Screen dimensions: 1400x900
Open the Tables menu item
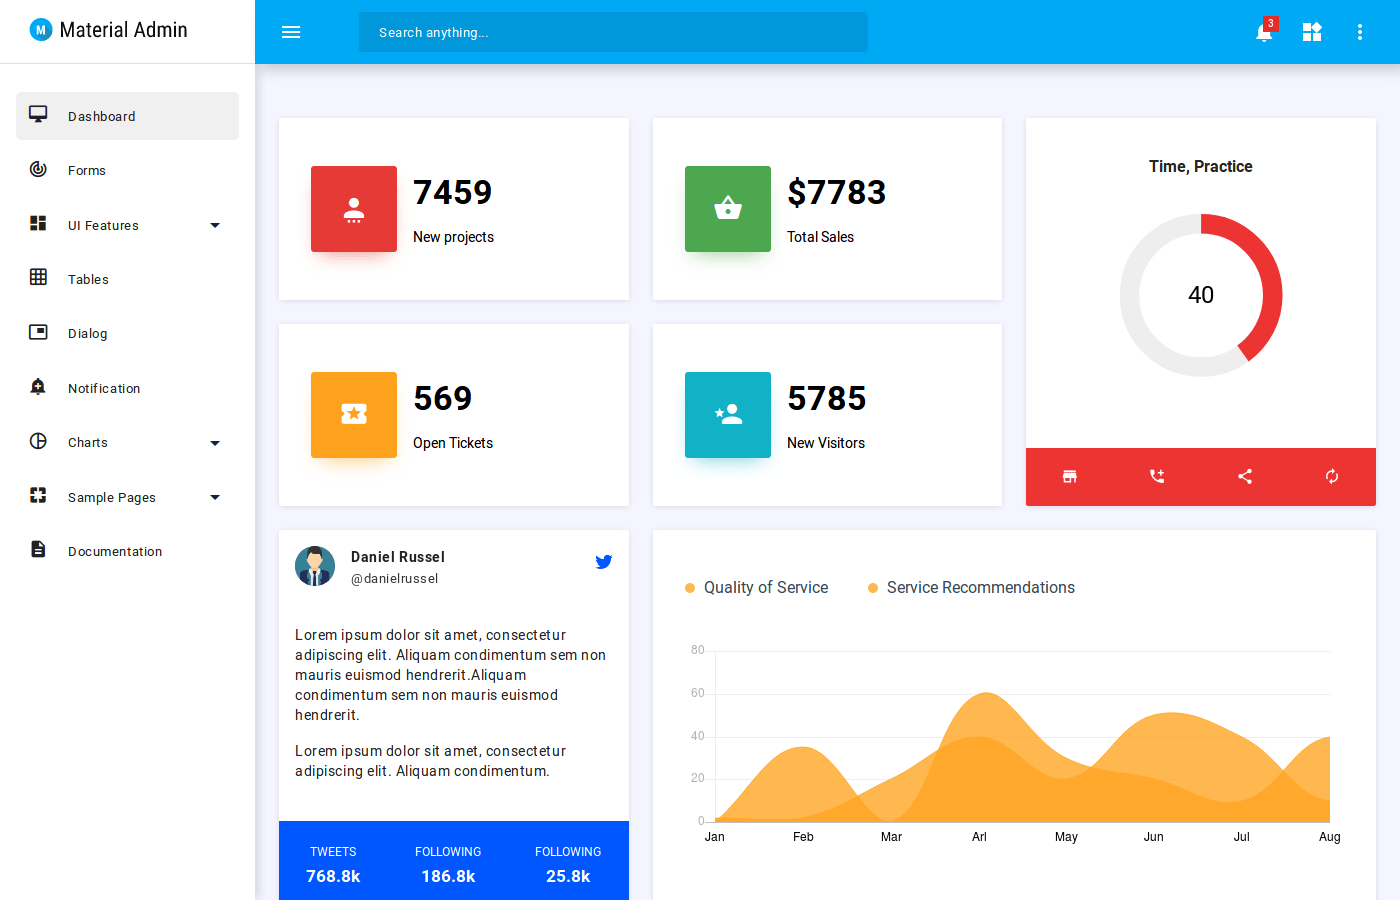[x=127, y=279]
